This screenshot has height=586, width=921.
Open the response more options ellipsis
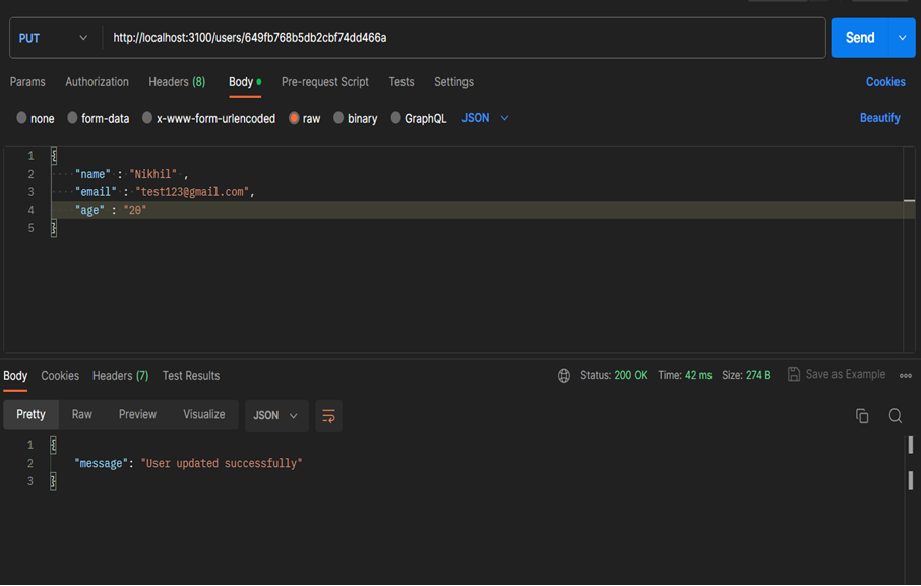click(x=906, y=376)
